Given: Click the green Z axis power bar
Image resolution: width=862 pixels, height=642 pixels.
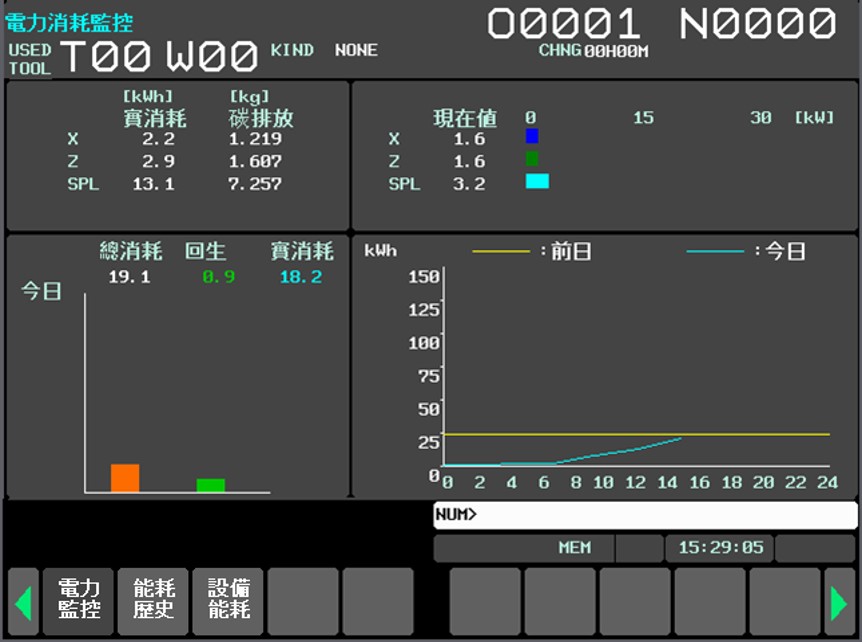Looking at the screenshot, I should point(532,159).
